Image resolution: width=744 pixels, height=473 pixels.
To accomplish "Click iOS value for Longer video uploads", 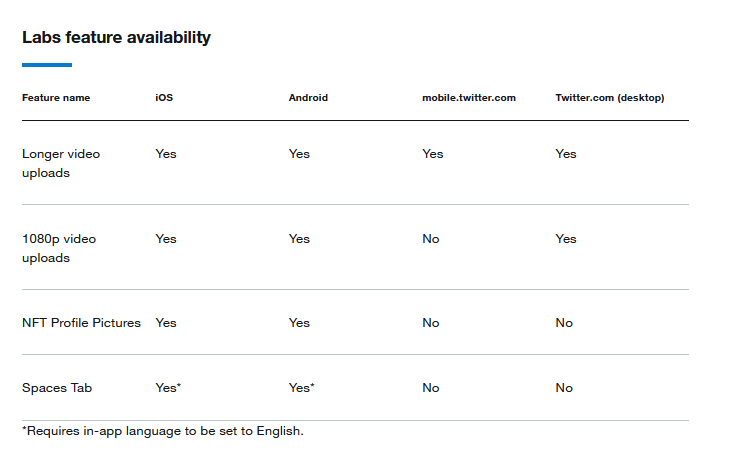I will point(166,154).
